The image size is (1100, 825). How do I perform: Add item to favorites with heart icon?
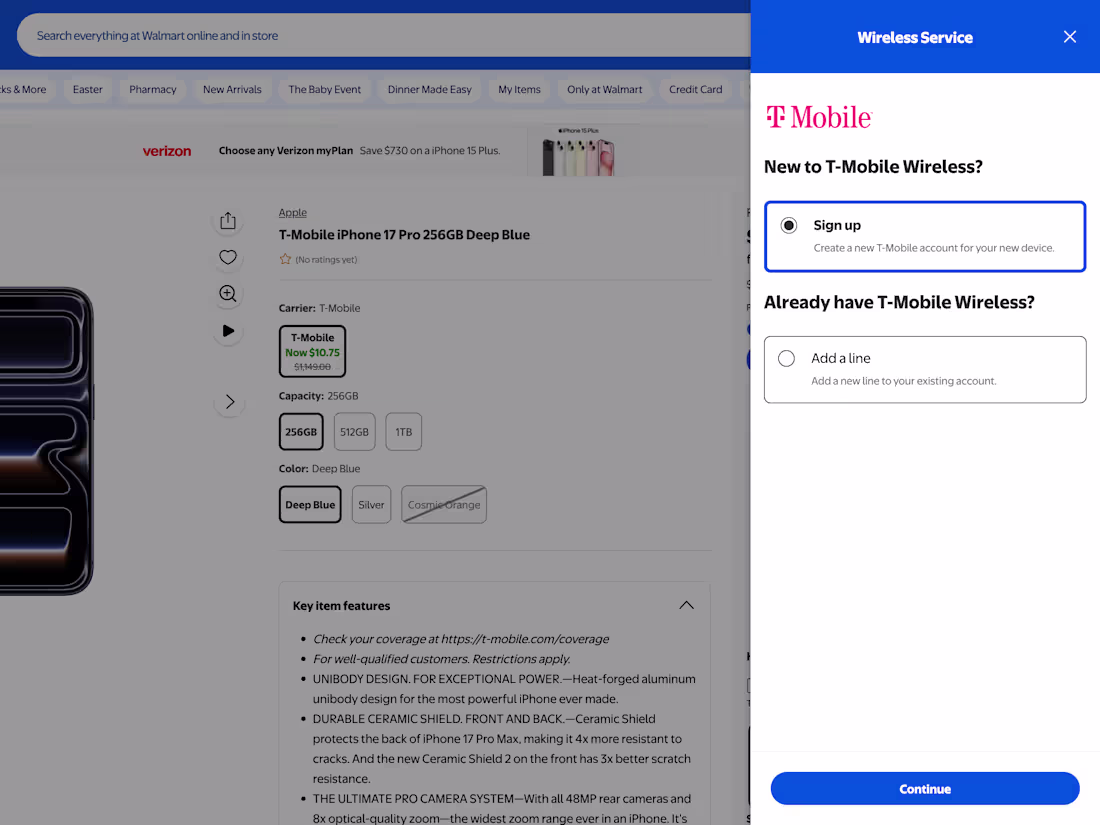(228, 257)
